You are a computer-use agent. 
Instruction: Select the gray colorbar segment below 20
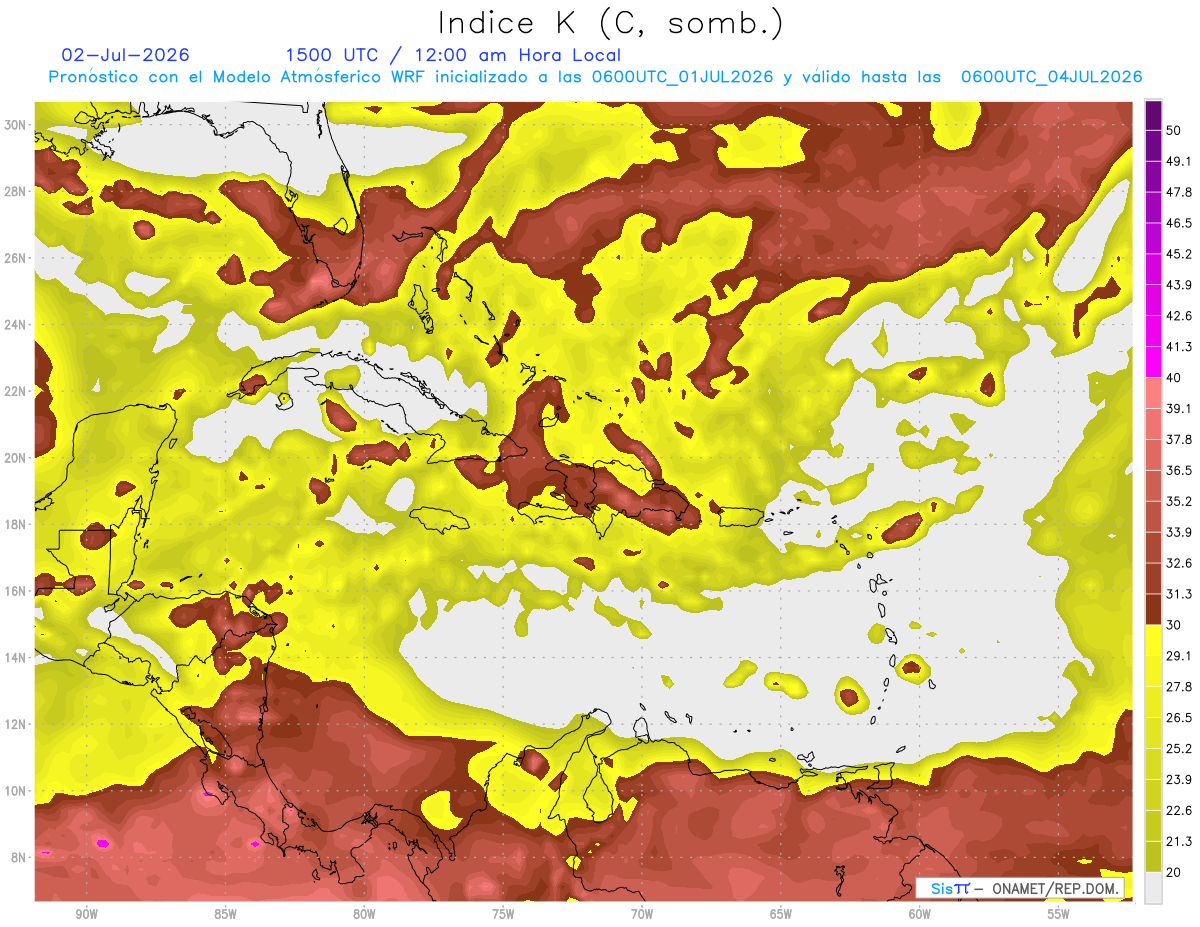pos(1154,887)
